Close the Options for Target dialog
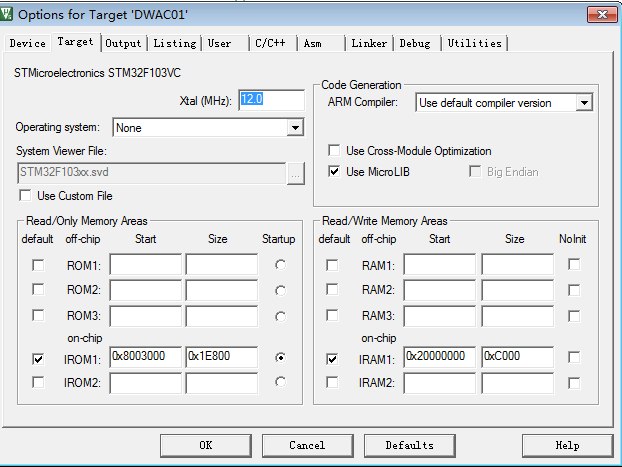 [x=602, y=15]
